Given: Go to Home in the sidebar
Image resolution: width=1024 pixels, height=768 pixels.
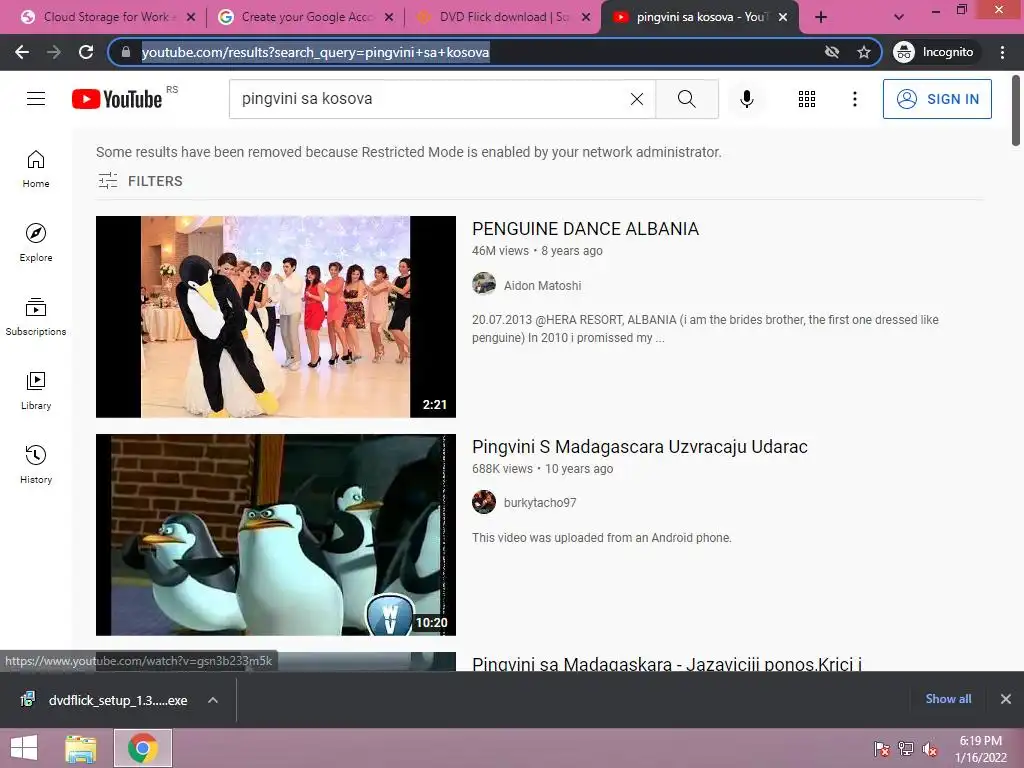Looking at the screenshot, I should (36, 169).
